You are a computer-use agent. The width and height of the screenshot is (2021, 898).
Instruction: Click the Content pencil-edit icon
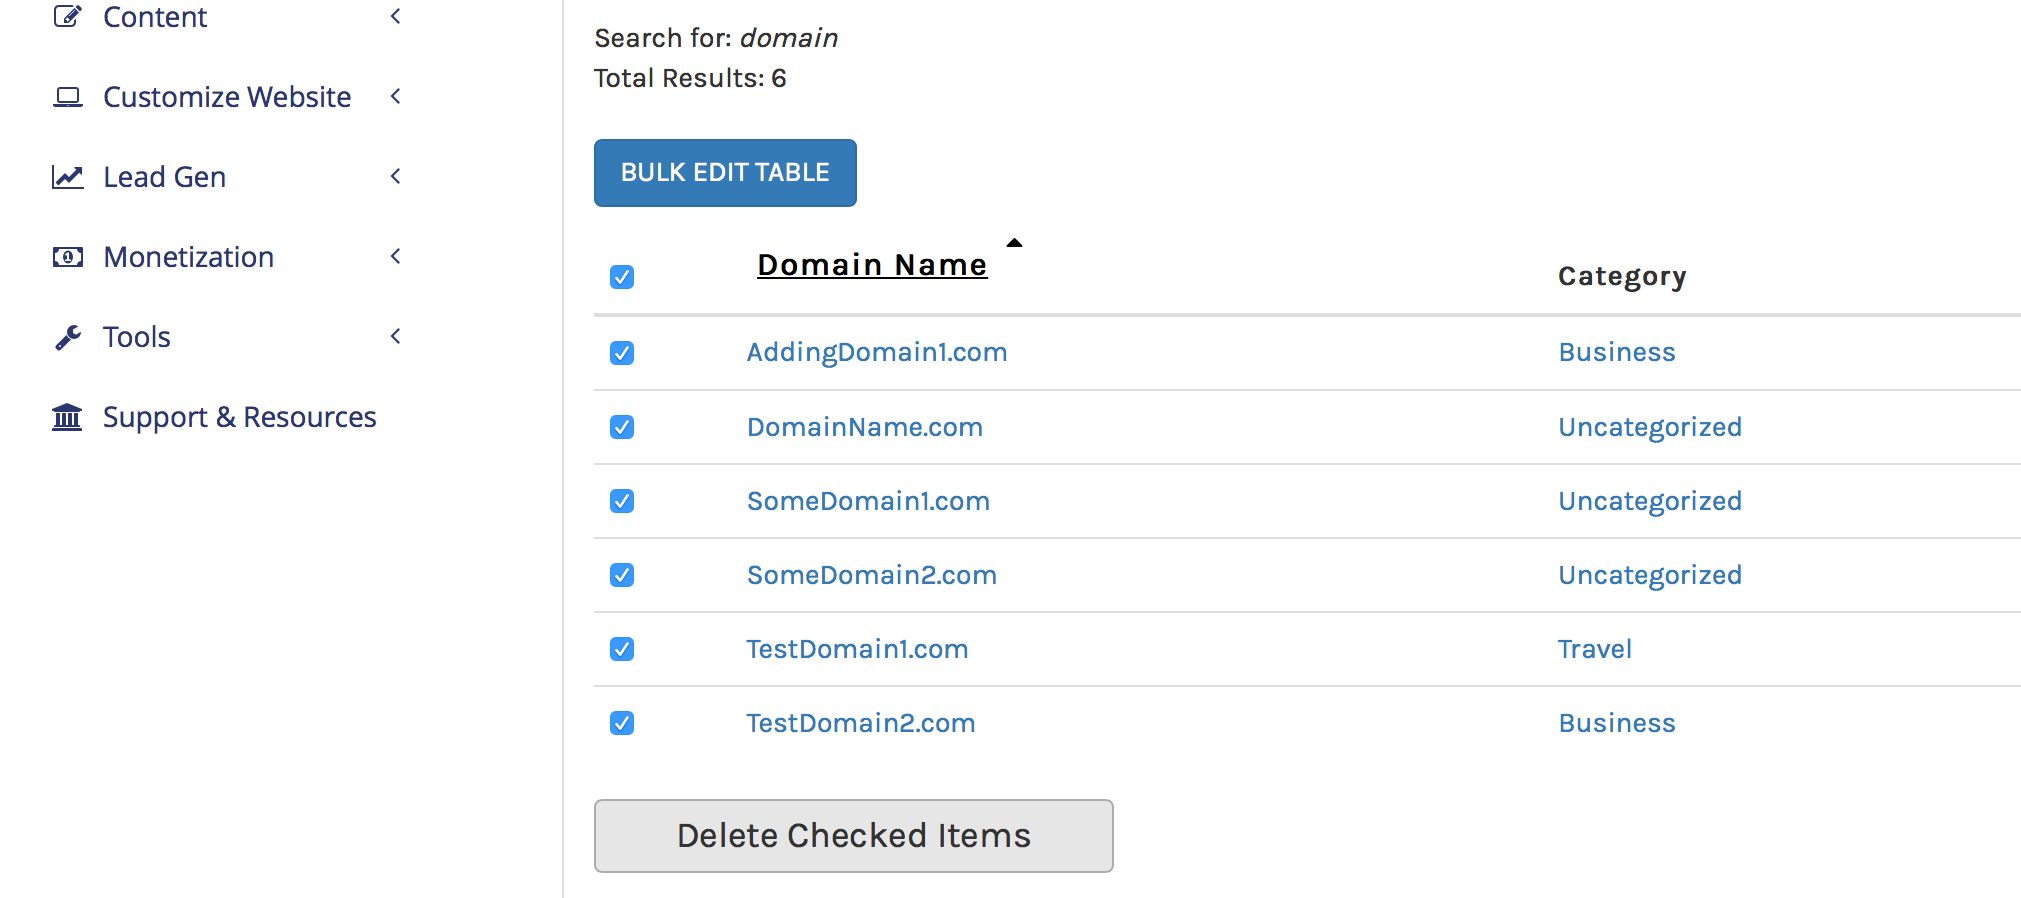[67, 16]
